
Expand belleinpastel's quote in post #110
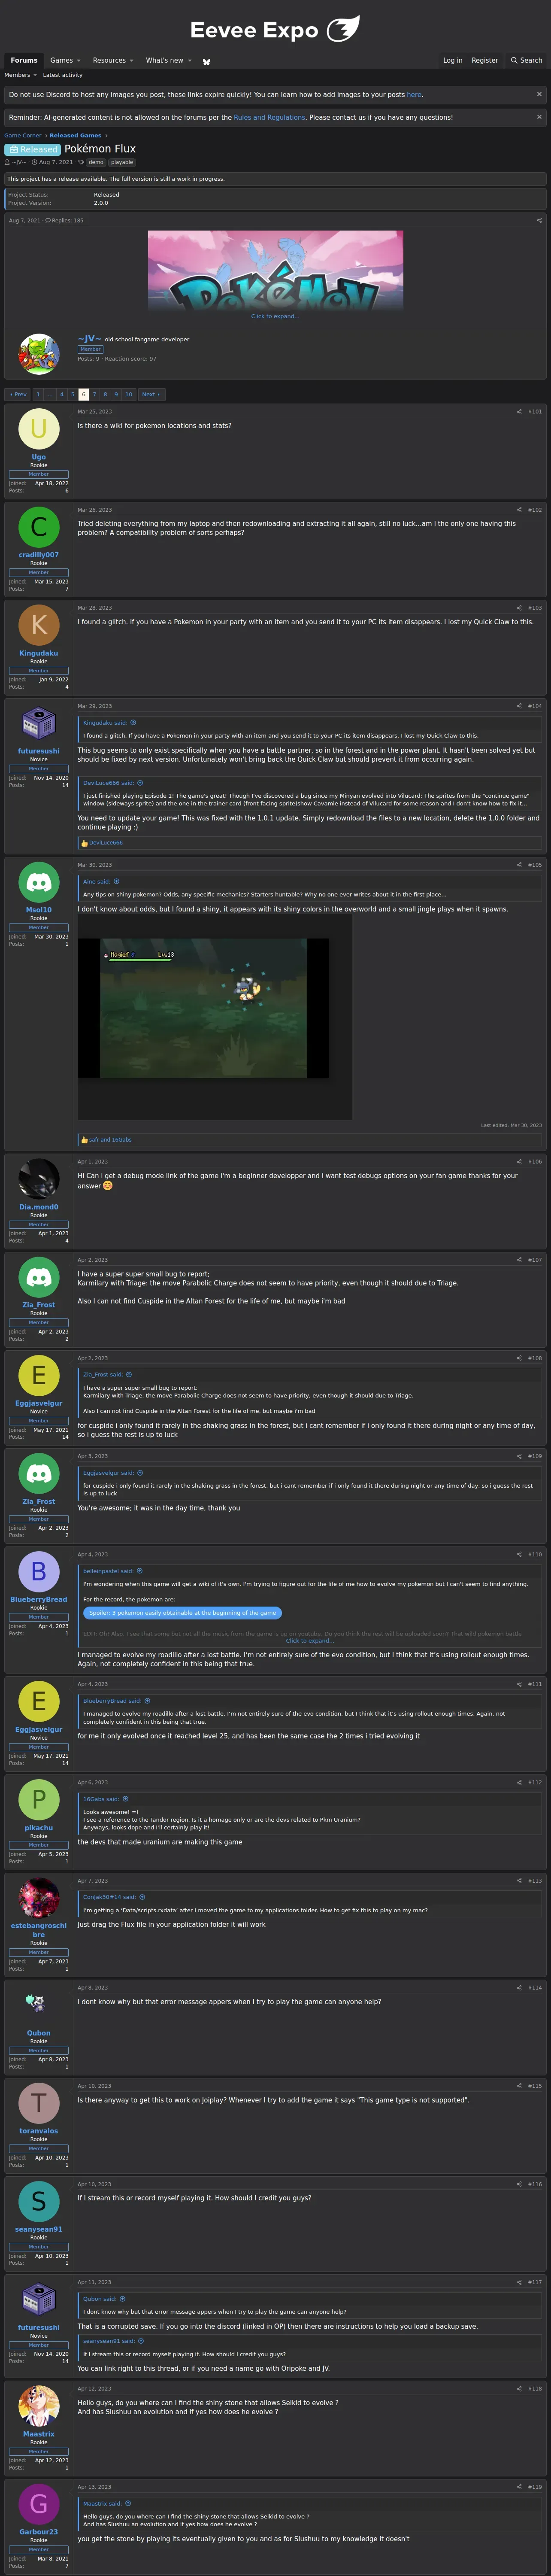point(310,1640)
